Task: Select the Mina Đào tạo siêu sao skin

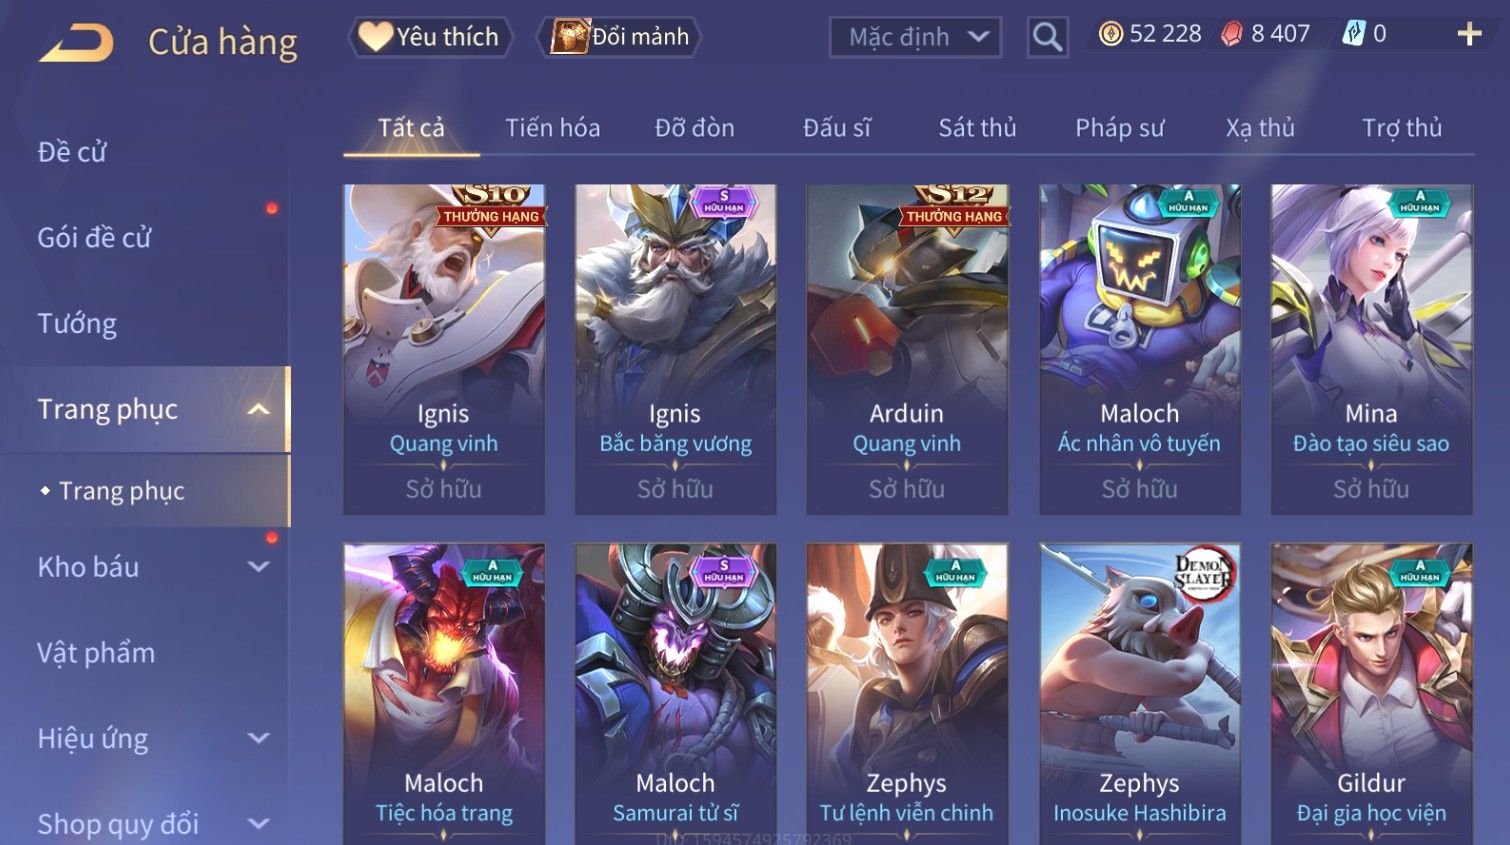Action: [1371, 349]
